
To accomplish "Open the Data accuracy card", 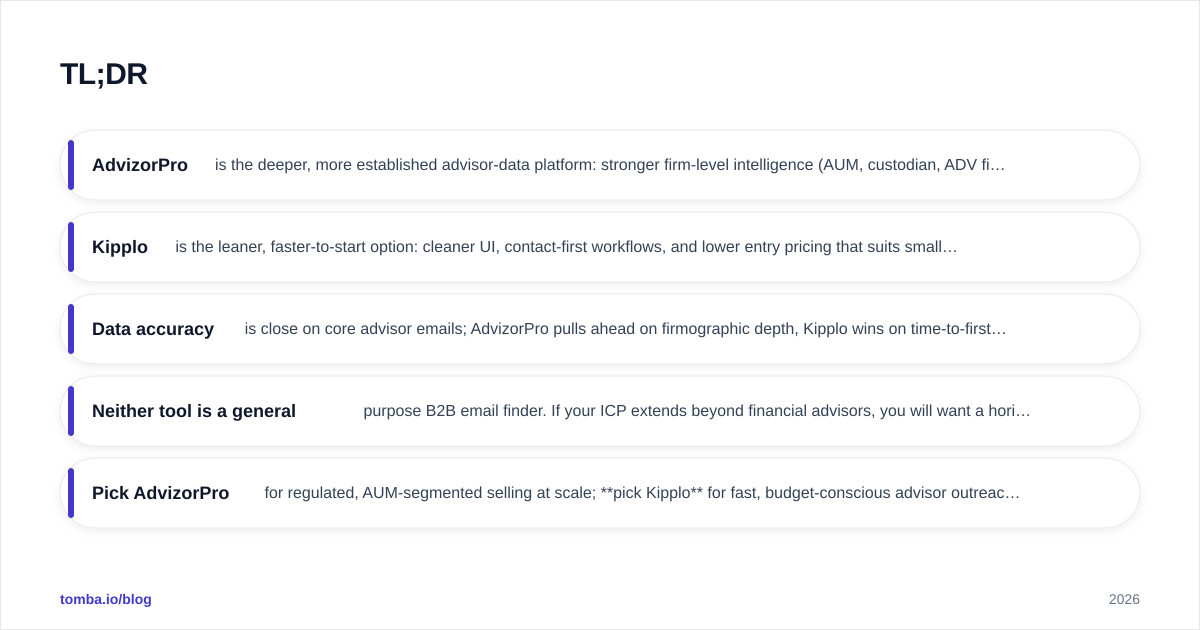I will tap(600, 329).
